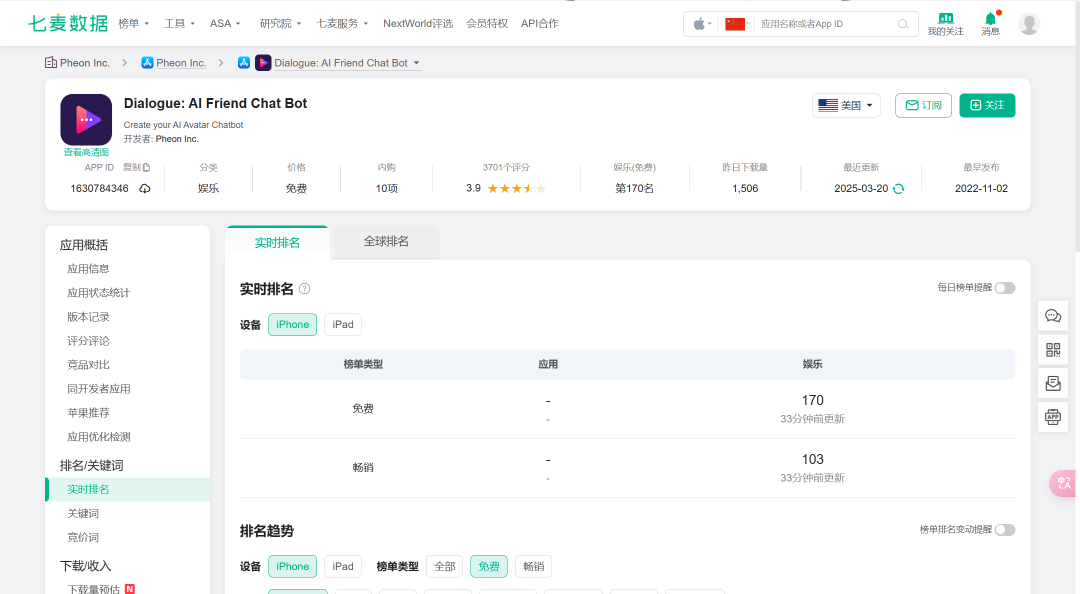Click the star rating 3.9 stars
This screenshot has width=1080, height=594.
(x=517, y=189)
